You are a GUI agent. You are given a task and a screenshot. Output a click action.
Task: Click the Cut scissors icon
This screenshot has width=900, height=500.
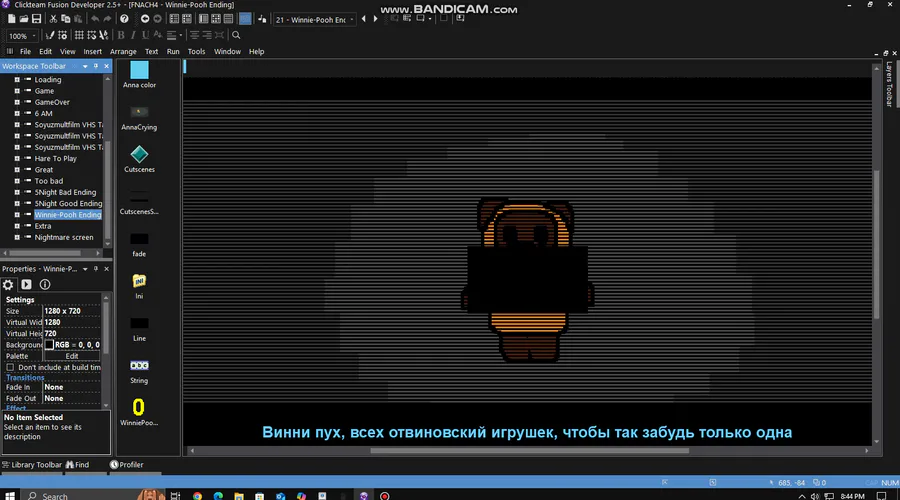click(x=53, y=19)
